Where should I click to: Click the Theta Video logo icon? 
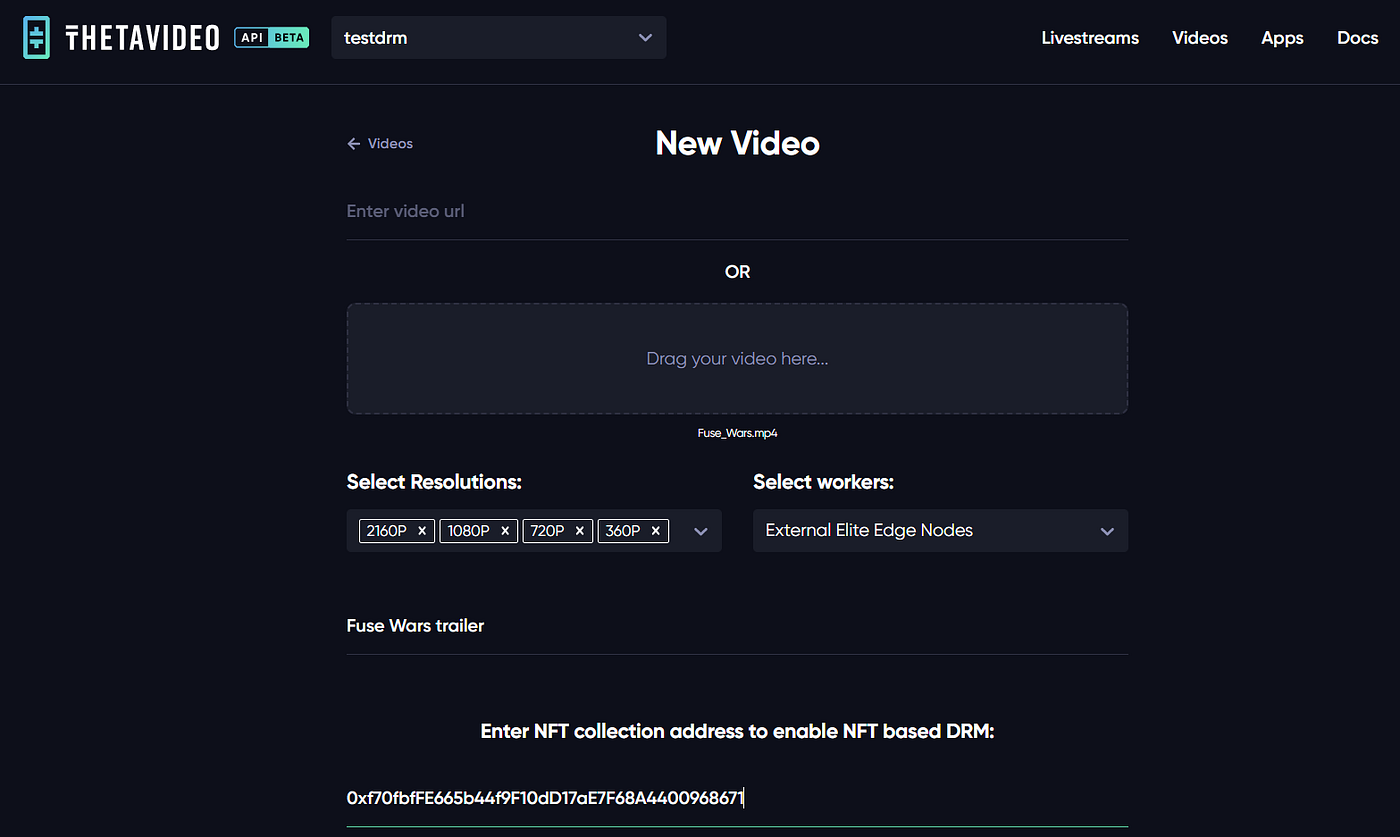37,38
